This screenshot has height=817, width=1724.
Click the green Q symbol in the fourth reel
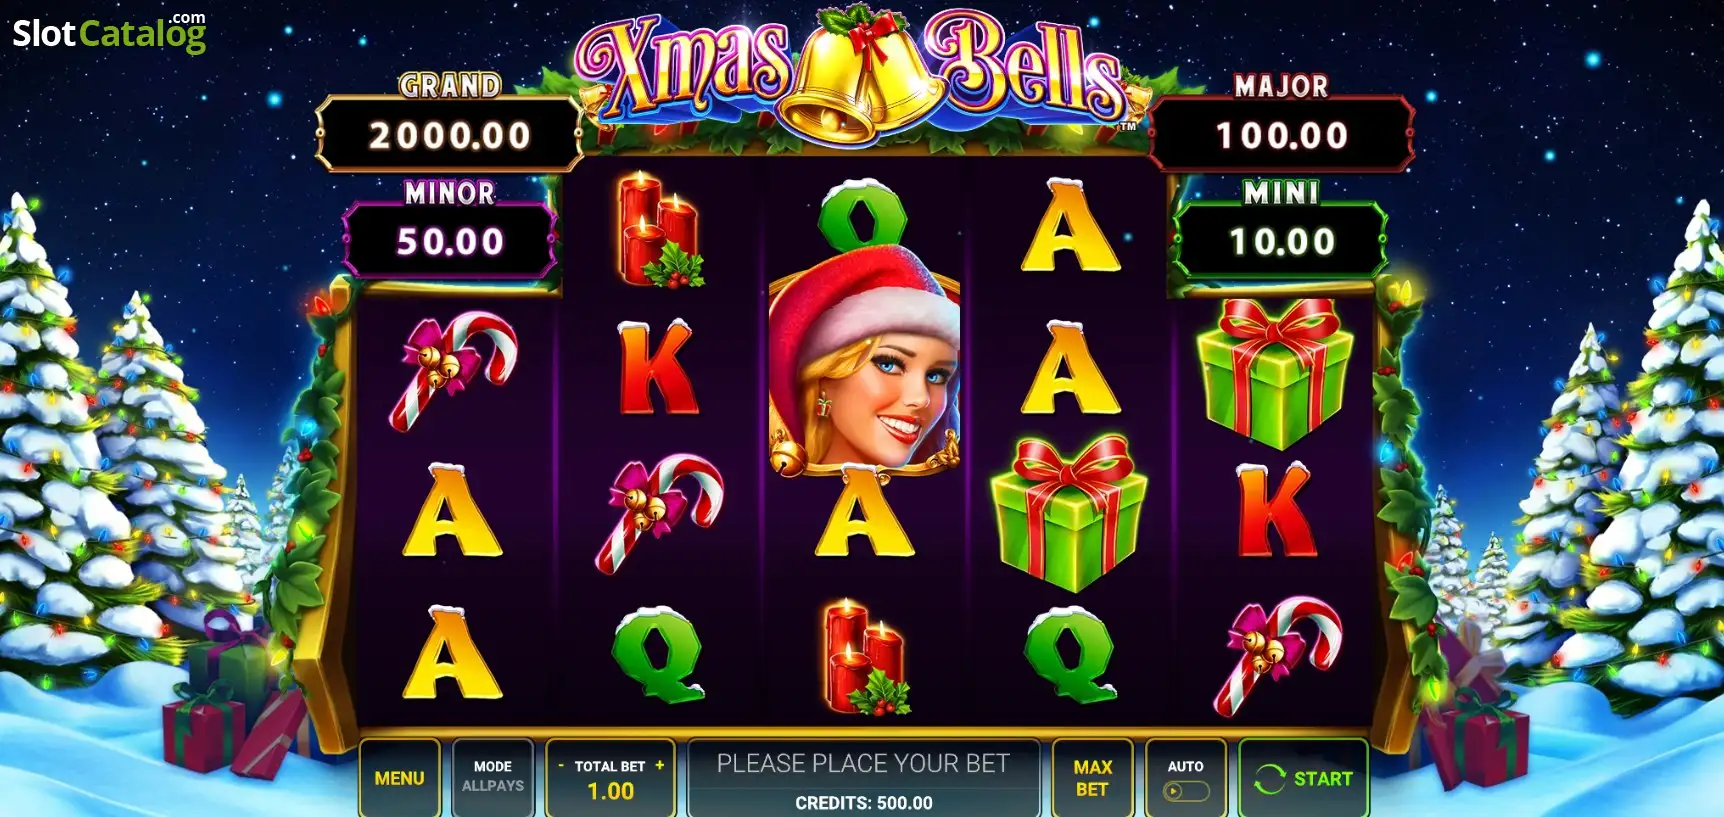pyautogui.click(x=1069, y=654)
